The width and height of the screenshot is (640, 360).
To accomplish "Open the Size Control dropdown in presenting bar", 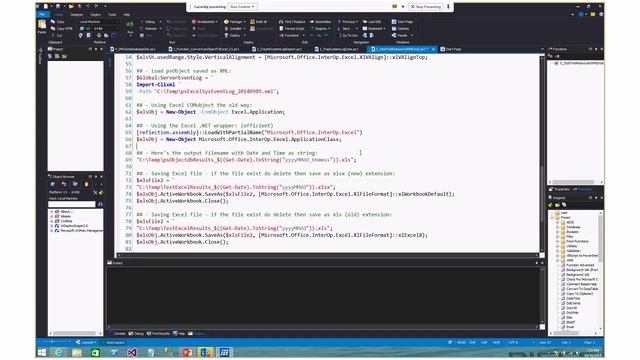I will [242, 7].
